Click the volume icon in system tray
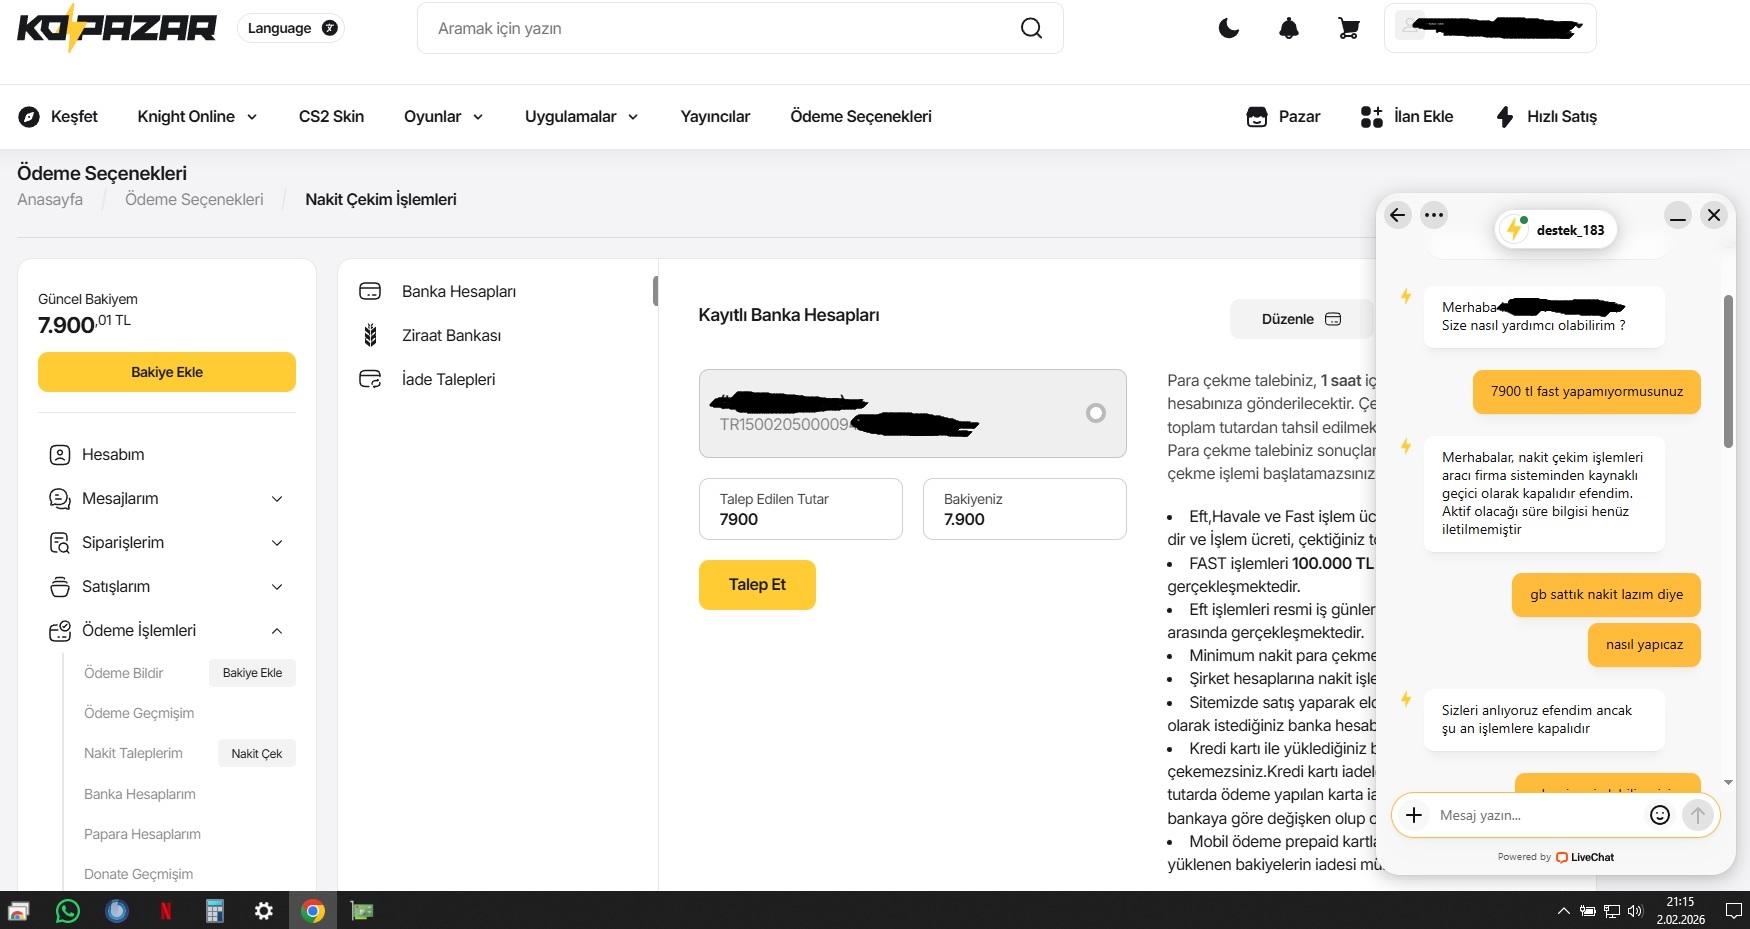The height and width of the screenshot is (929, 1750). click(x=1635, y=911)
